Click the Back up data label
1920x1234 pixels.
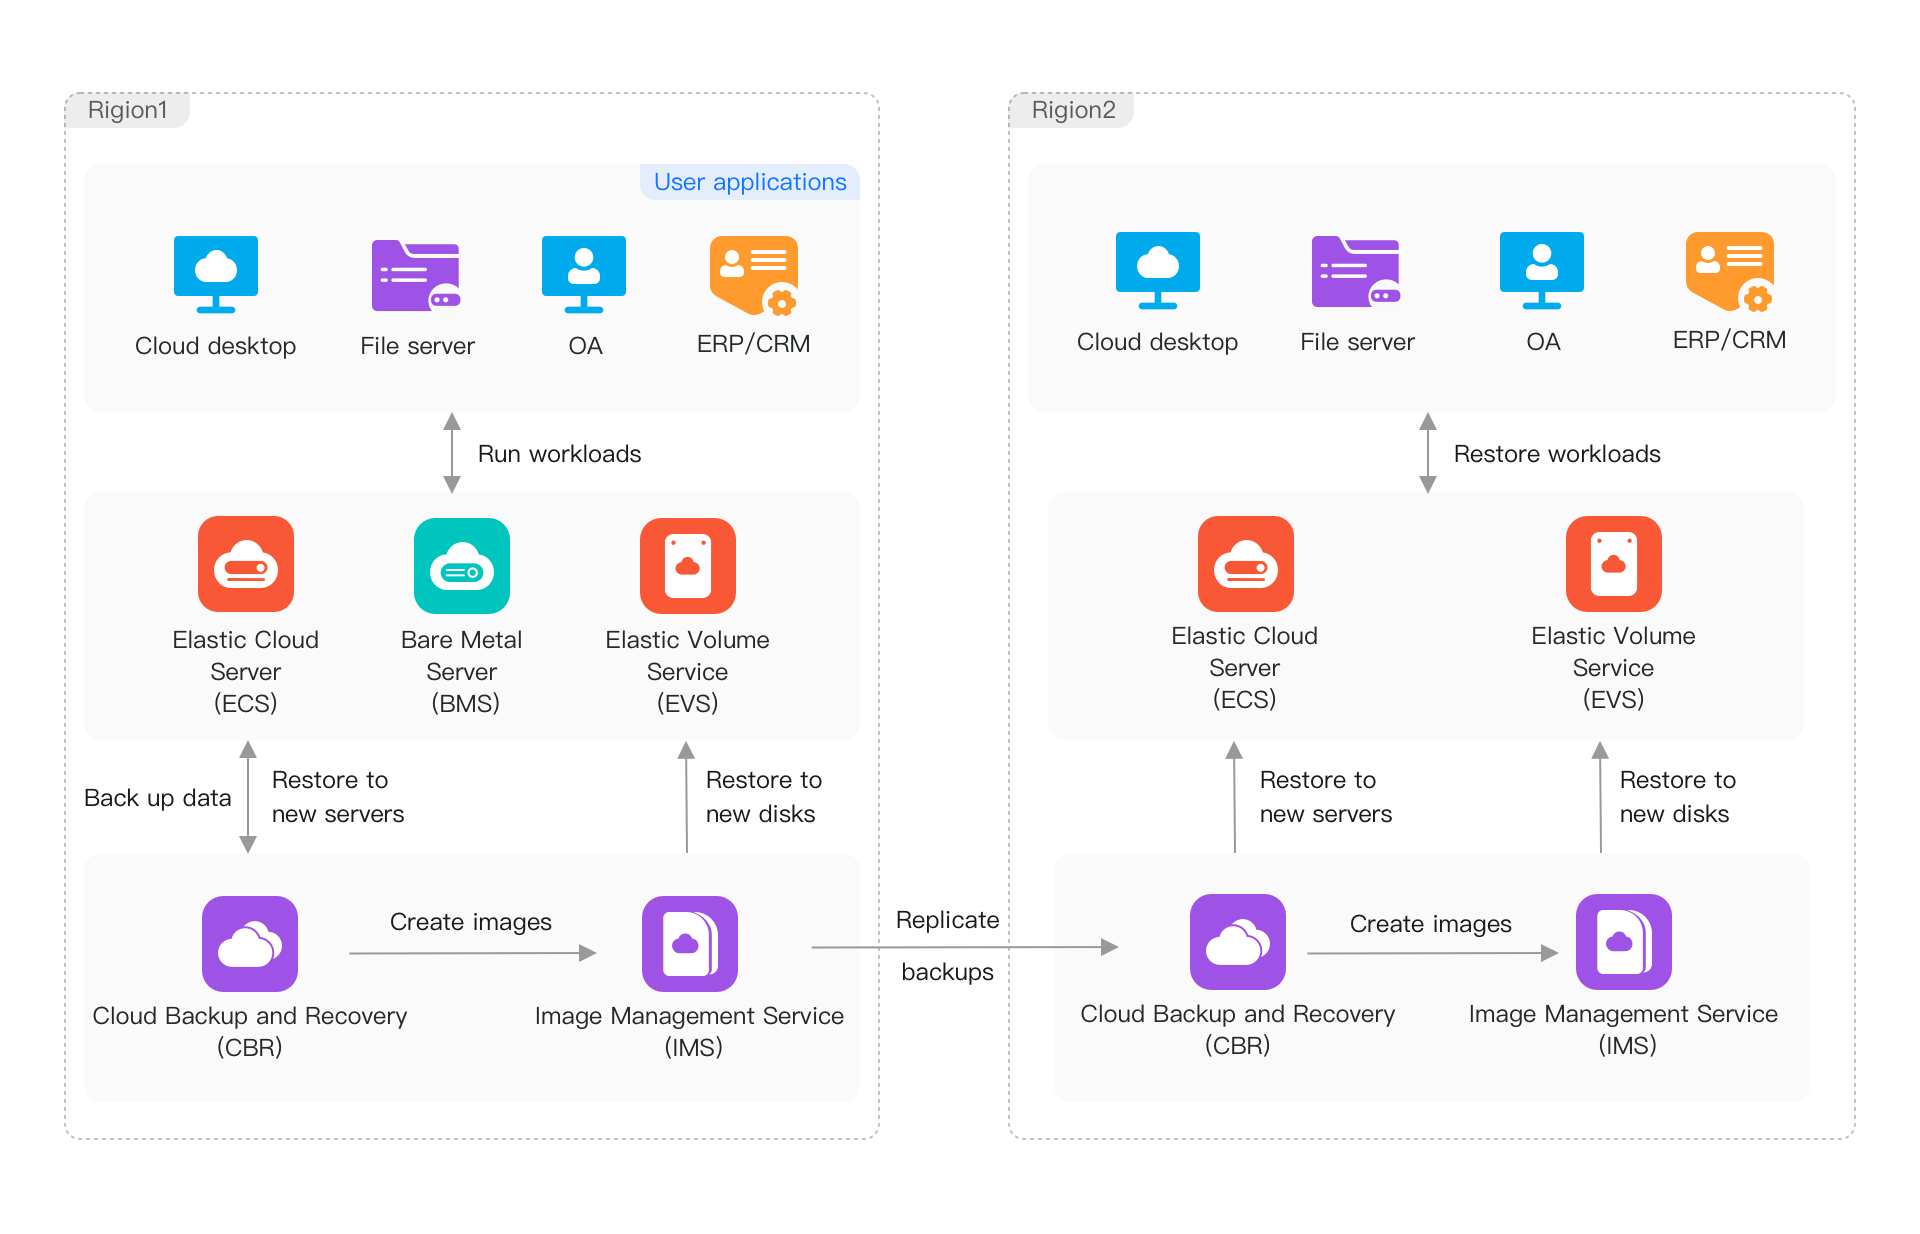(157, 798)
